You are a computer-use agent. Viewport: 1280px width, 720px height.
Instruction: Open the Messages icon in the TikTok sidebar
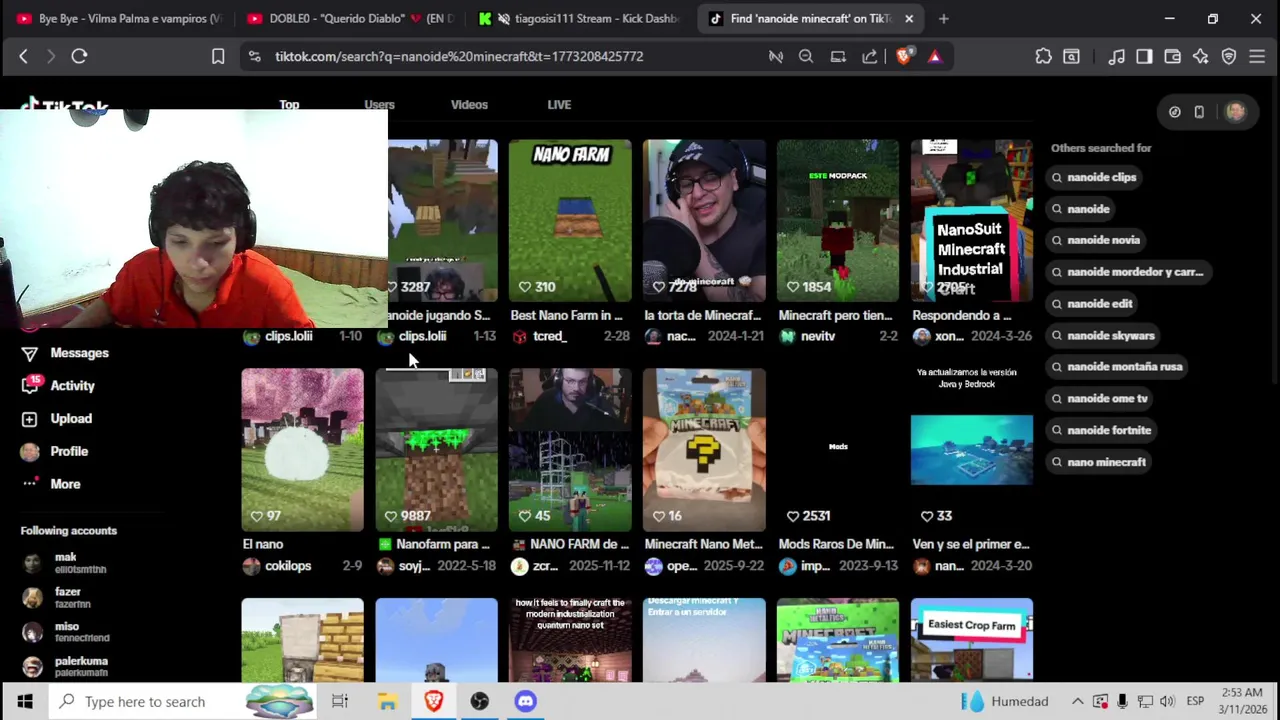tap(30, 353)
